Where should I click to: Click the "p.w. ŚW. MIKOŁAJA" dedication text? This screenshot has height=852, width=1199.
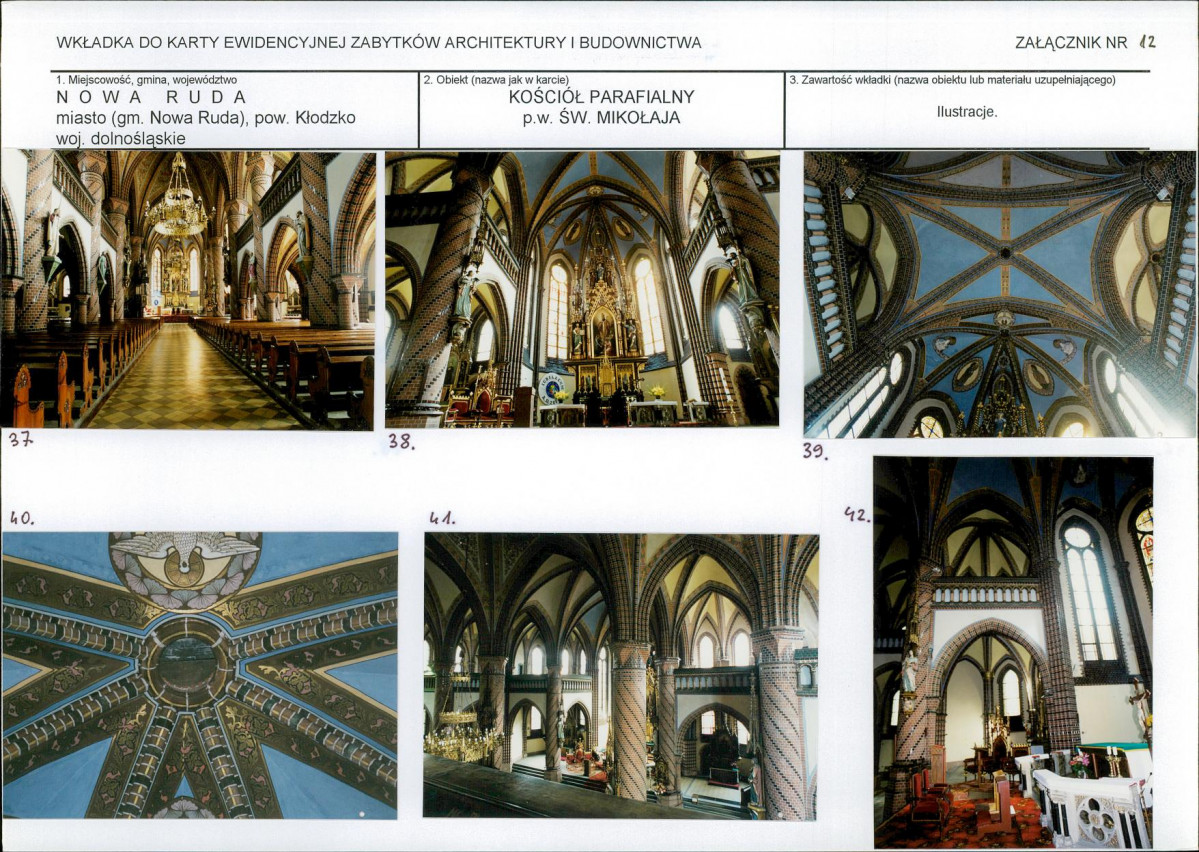tap(601, 118)
